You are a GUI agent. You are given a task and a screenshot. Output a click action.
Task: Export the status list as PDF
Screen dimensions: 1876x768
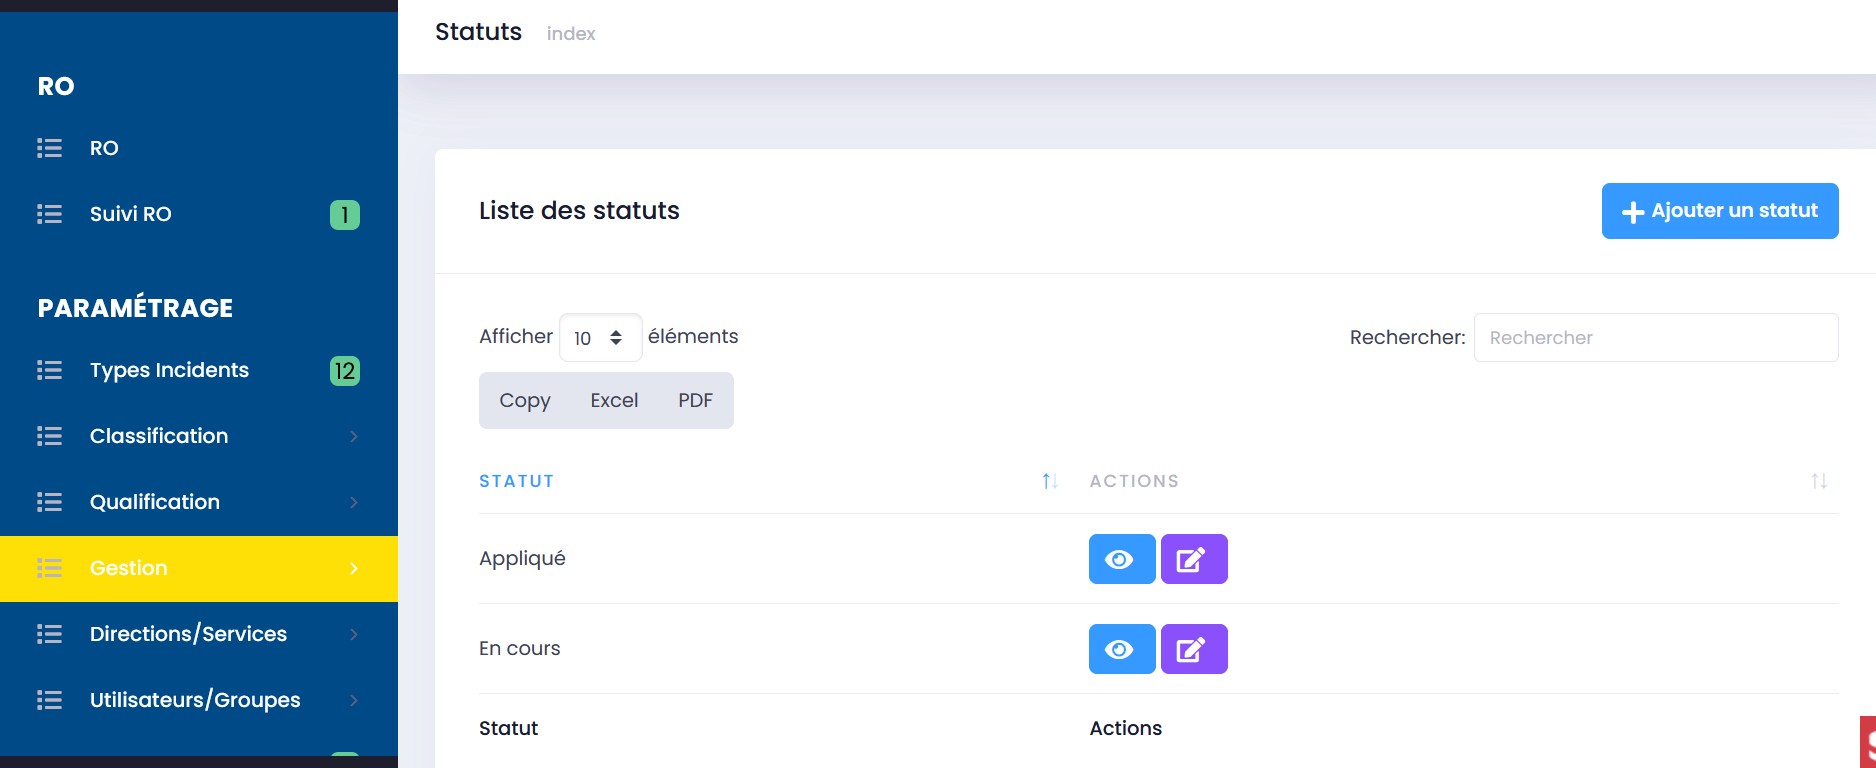(695, 400)
